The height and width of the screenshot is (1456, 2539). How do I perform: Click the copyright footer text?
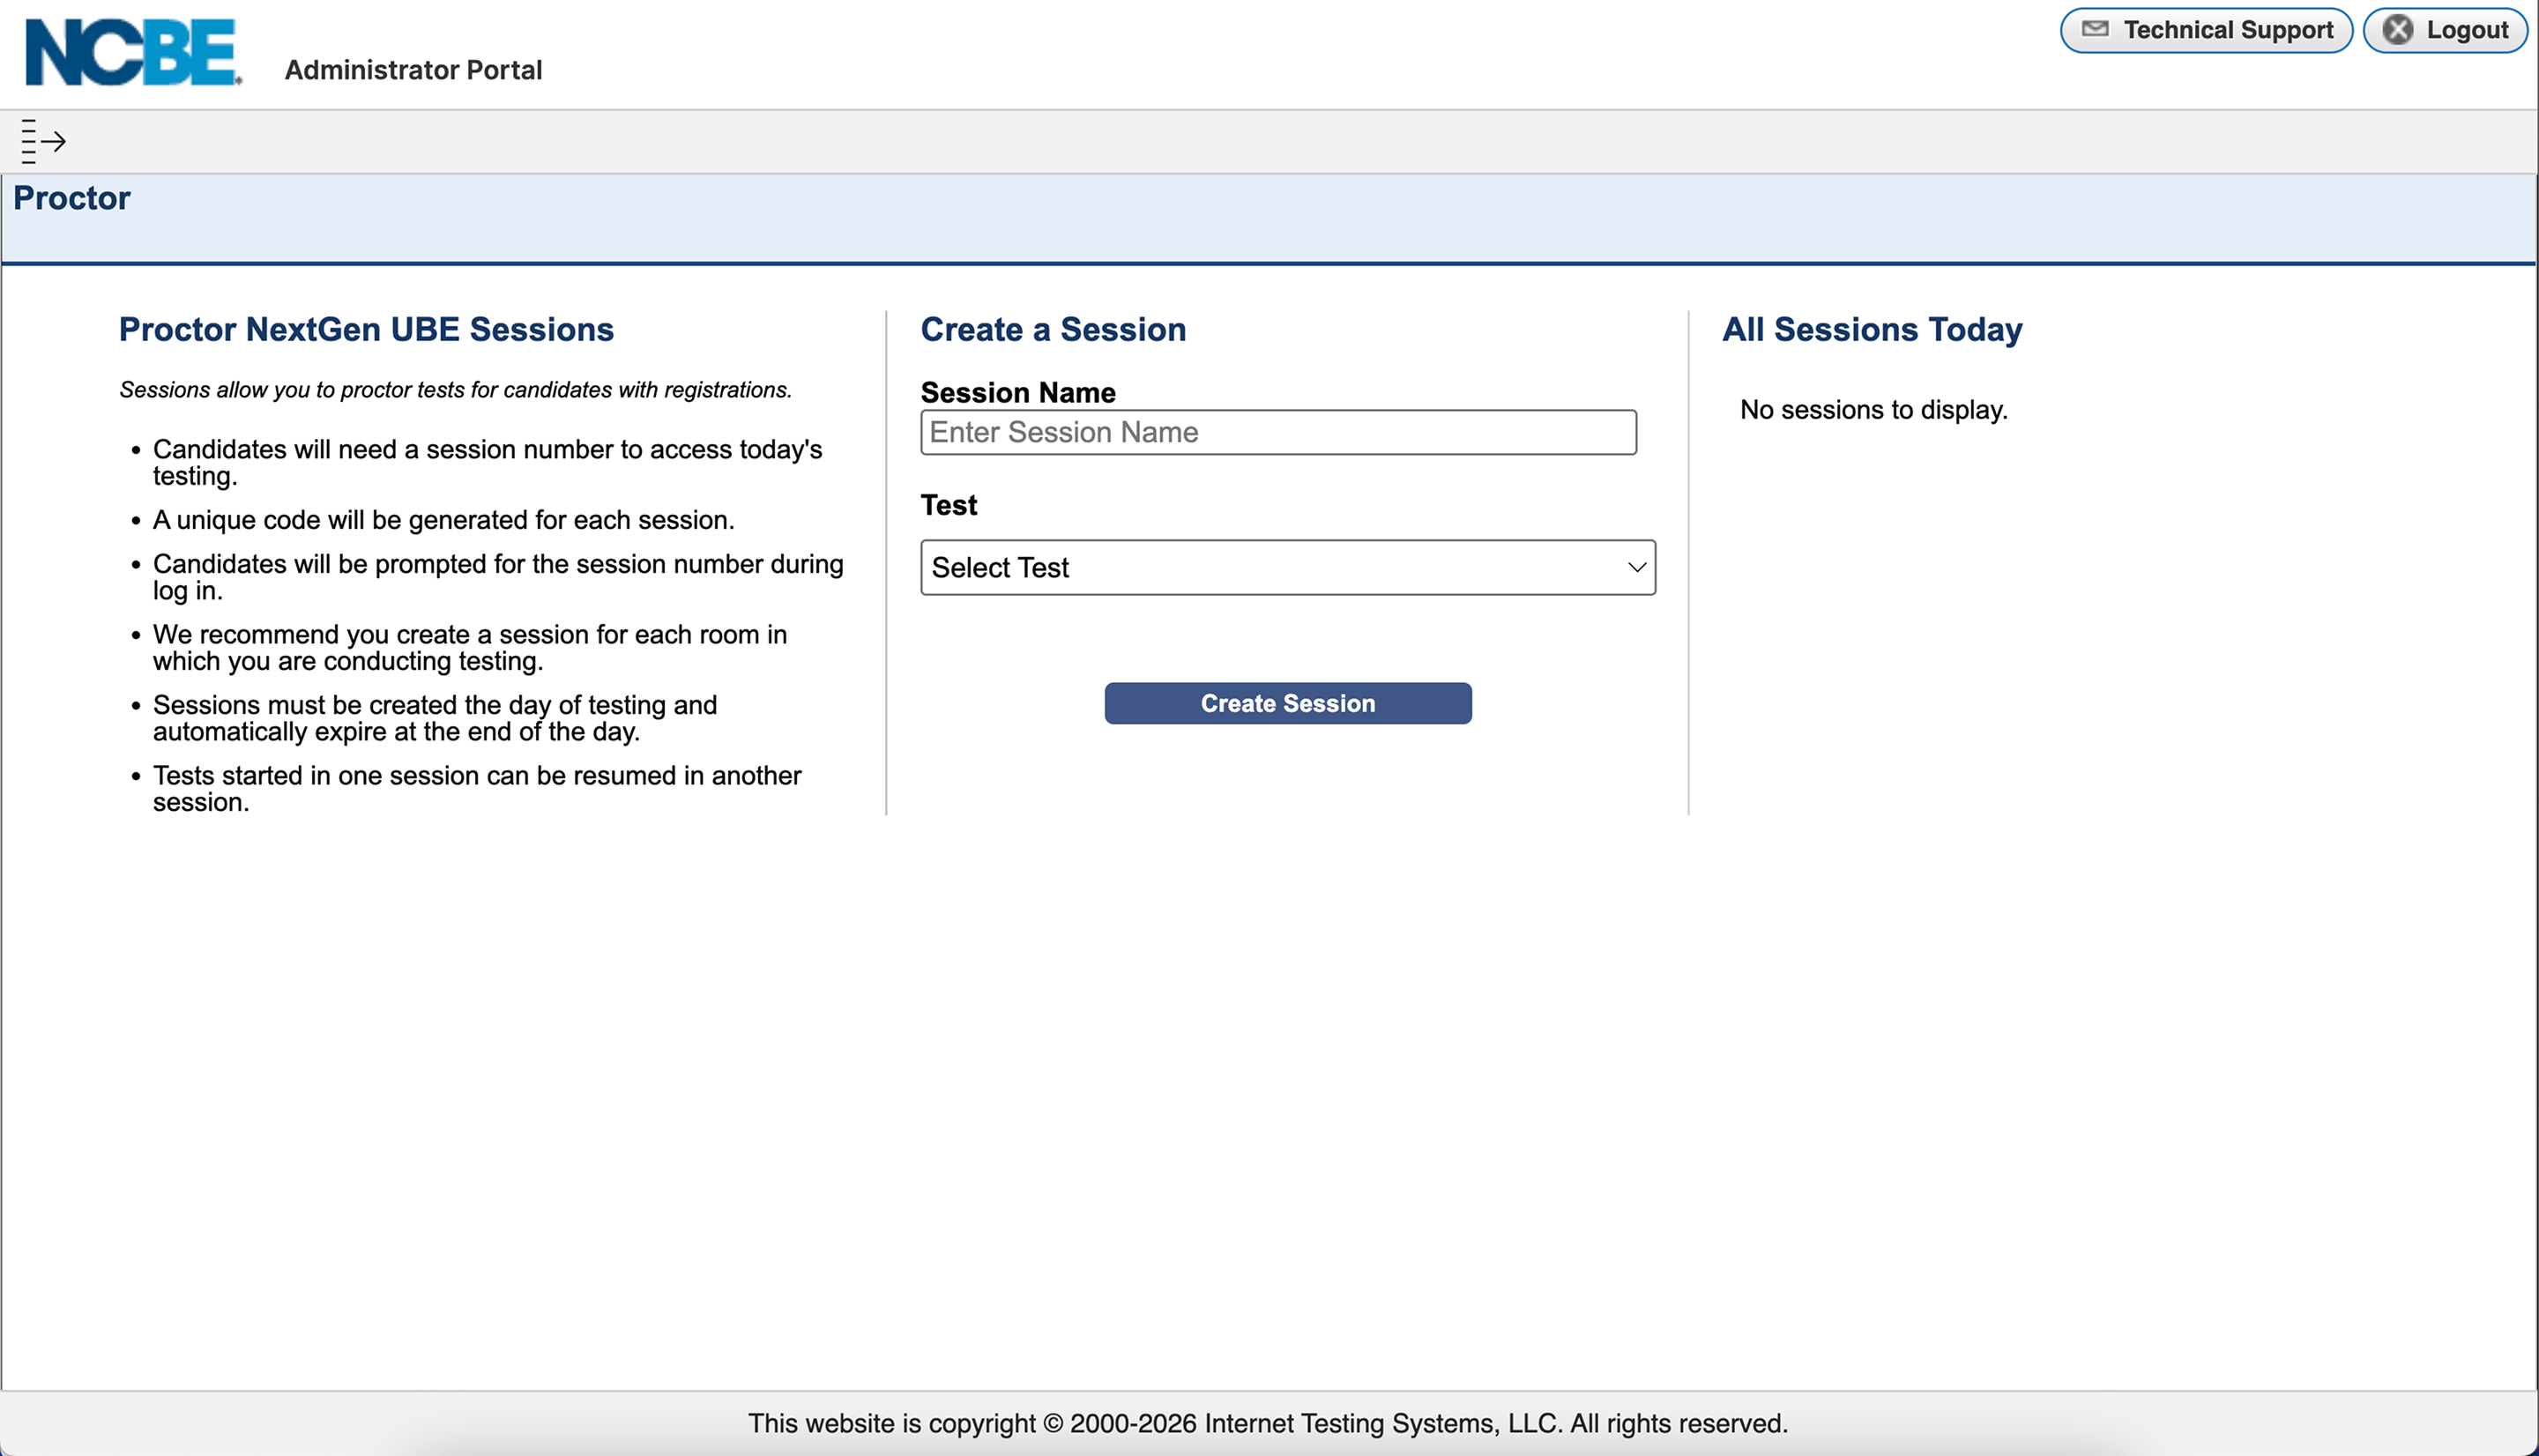click(1268, 1423)
